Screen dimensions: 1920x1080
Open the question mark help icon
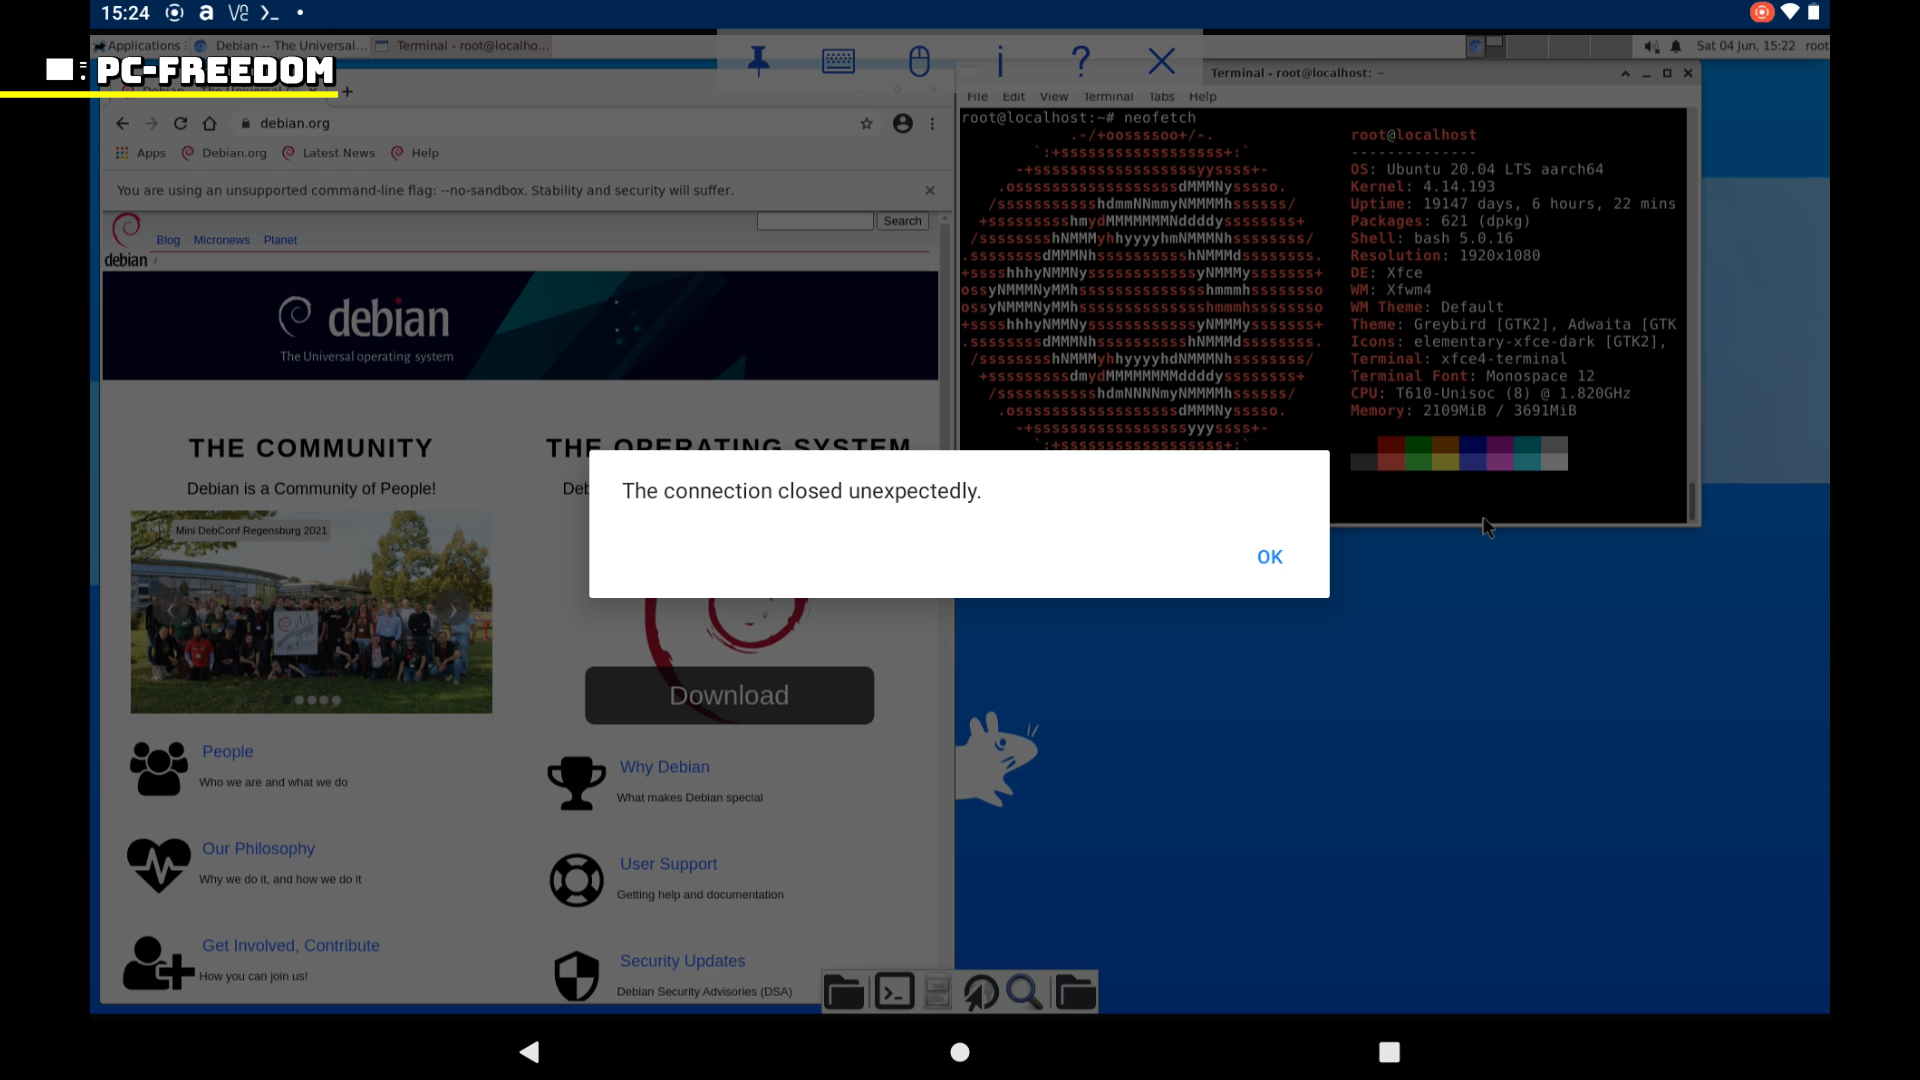(1080, 61)
